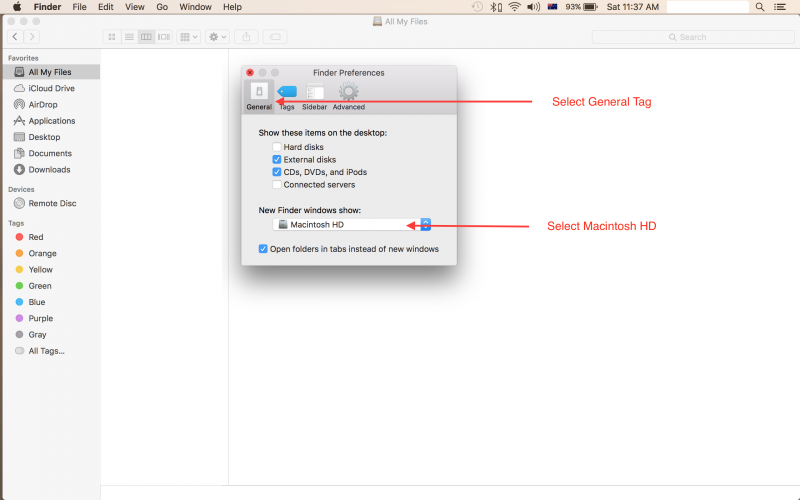Click the Finder window Search field

693,37
